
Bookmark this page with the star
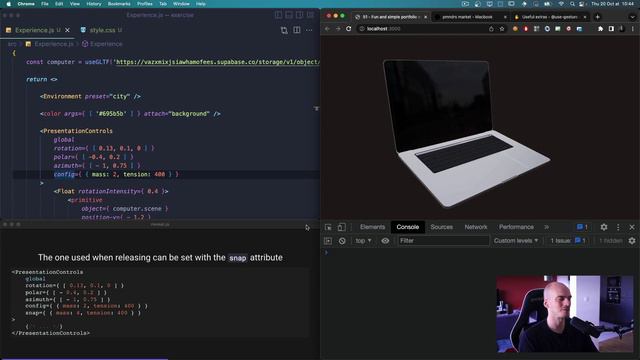tap(502, 29)
